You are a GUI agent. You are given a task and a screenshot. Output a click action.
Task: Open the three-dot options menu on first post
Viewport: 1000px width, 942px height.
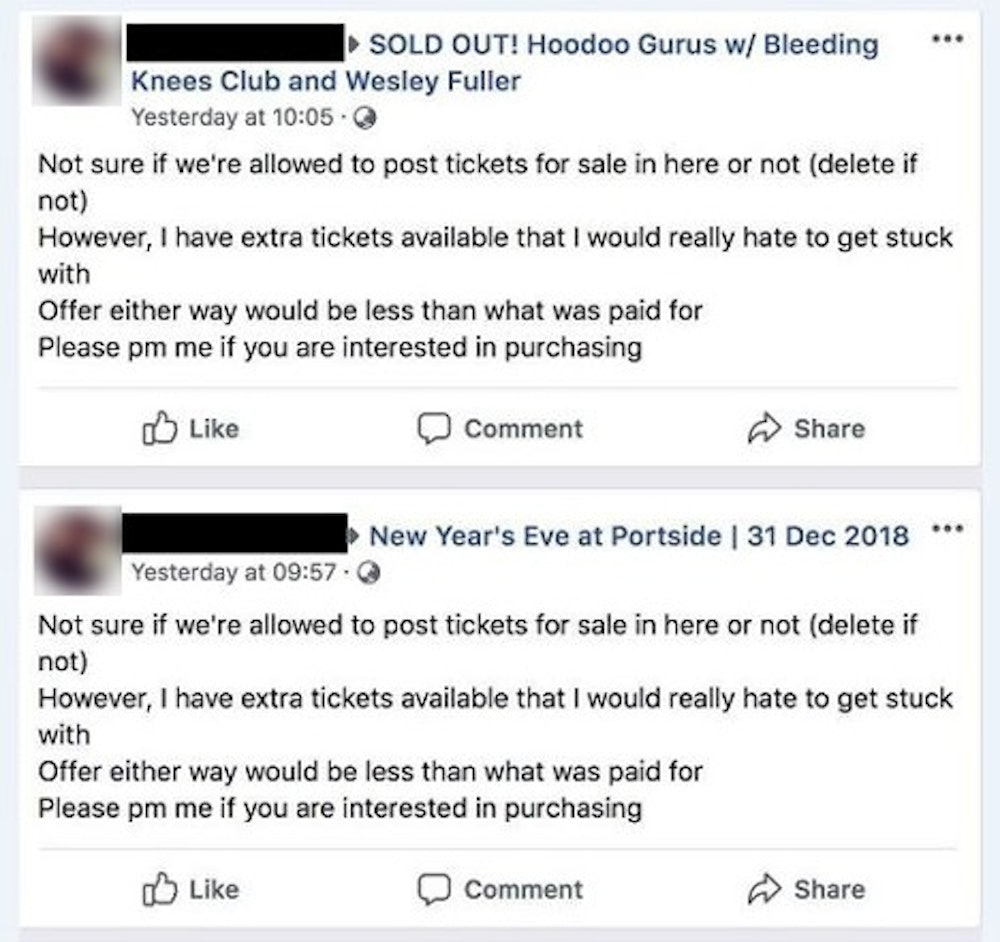point(945,41)
